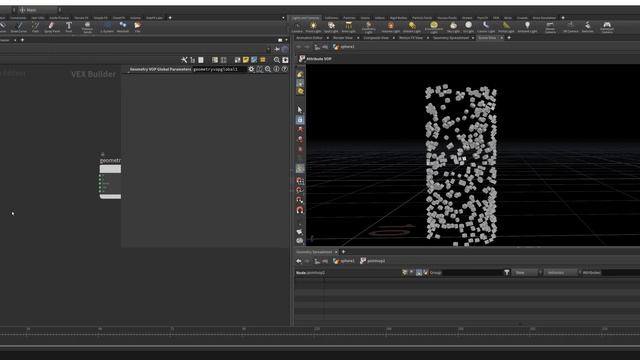
Task: Go back in the spreadsheet network path
Action: 299,261
